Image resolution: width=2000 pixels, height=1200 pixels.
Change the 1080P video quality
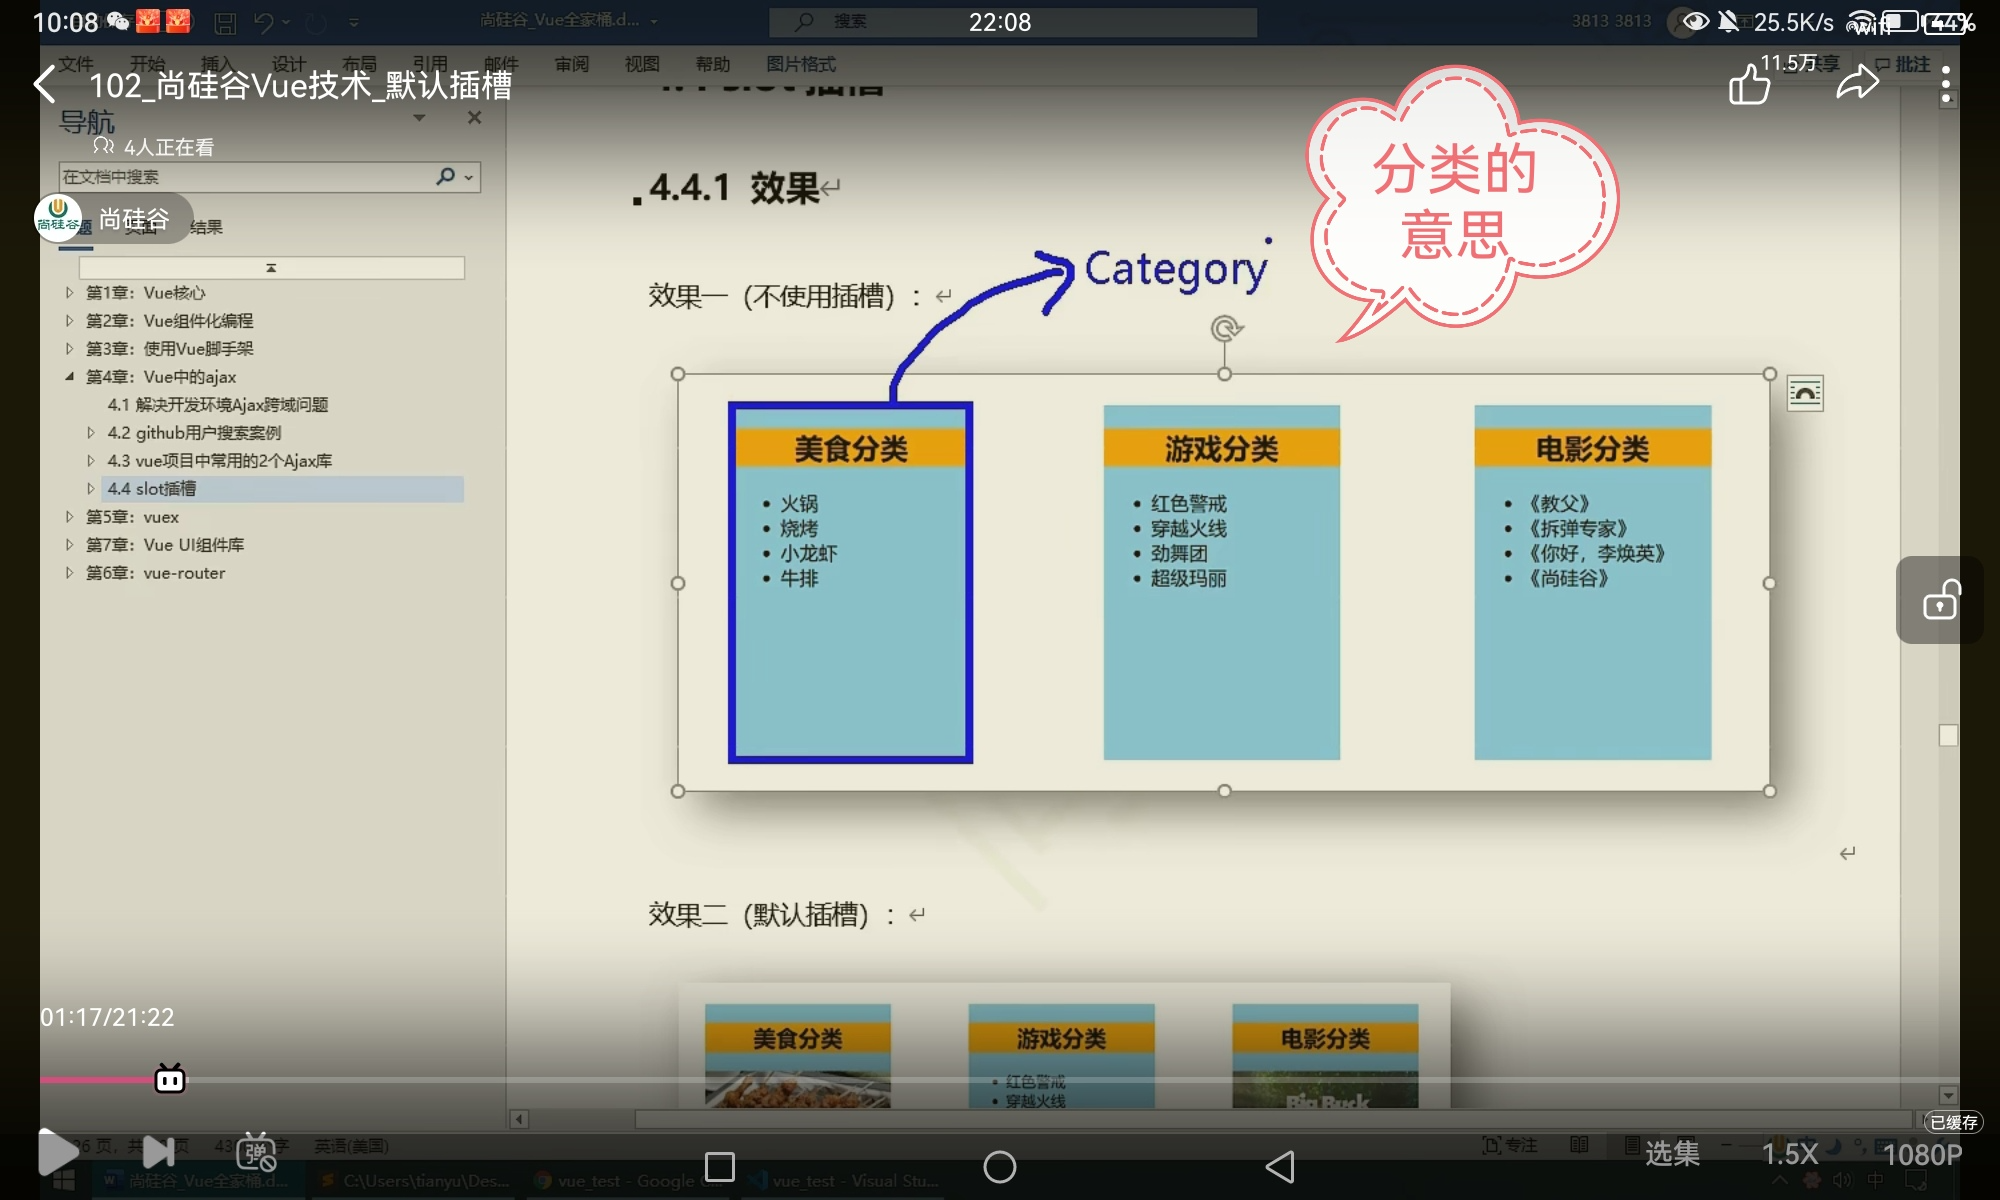(x=1921, y=1155)
